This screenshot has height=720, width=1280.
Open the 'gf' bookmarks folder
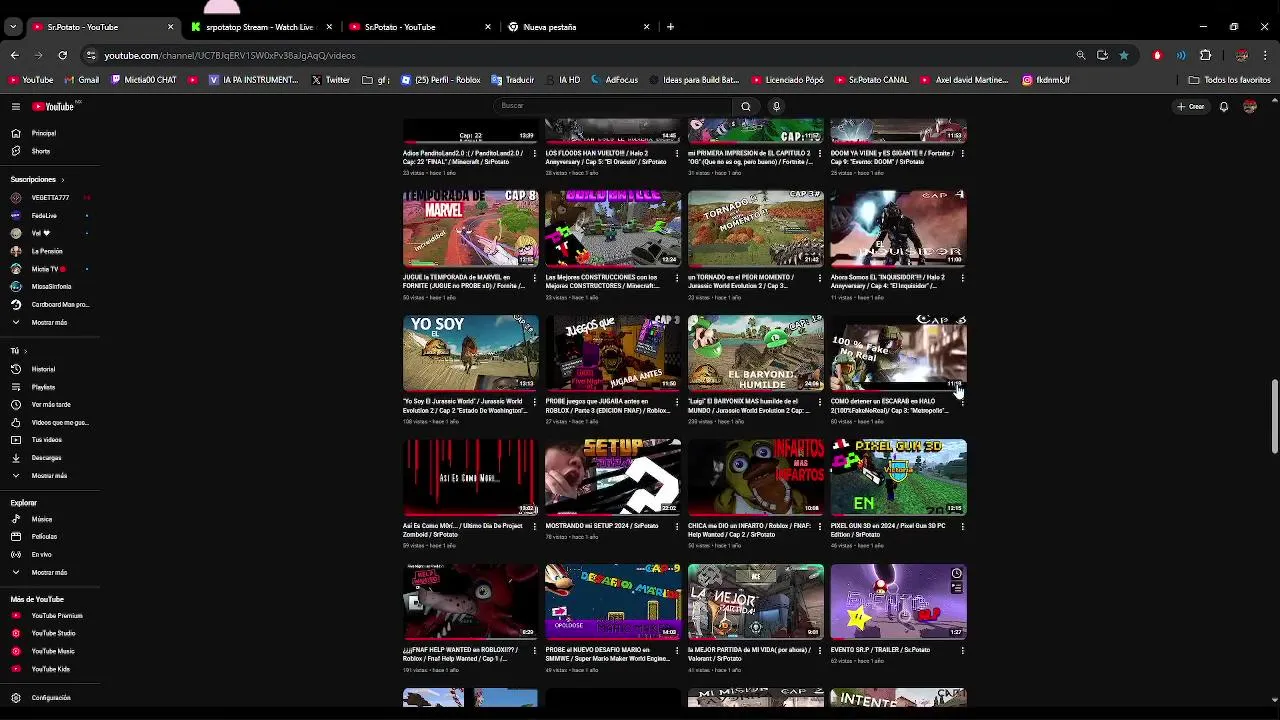pyautogui.click(x=376, y=80)
